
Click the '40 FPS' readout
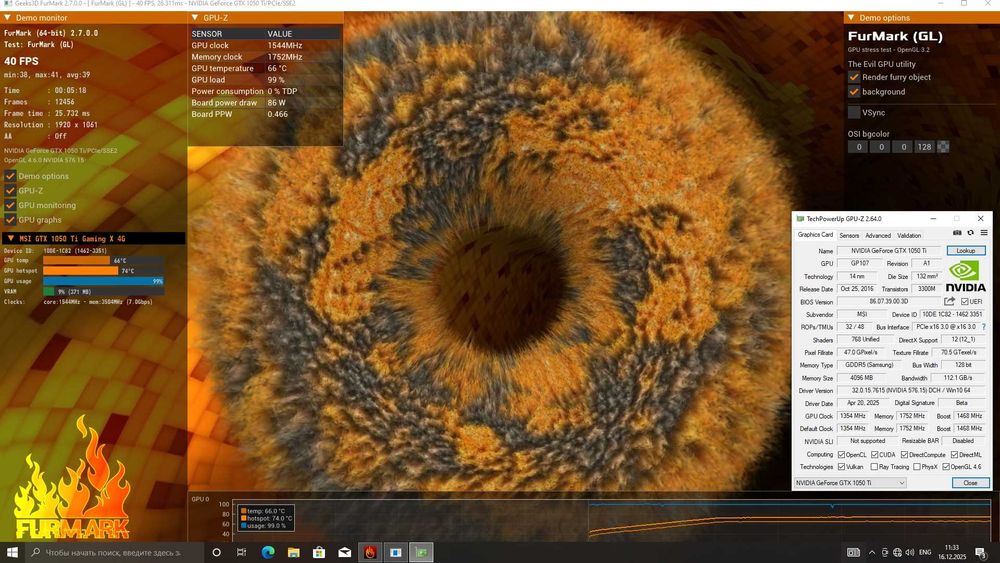(x=21, y=61)
